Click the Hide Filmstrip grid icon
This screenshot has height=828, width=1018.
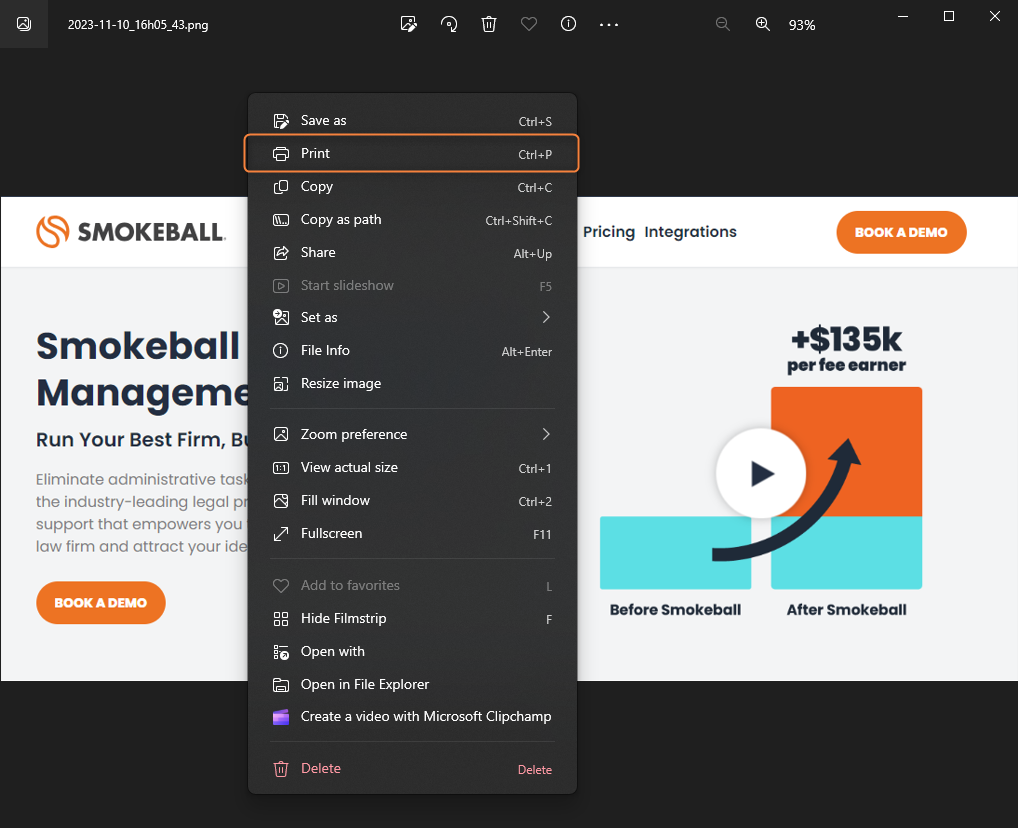[280, 619]
